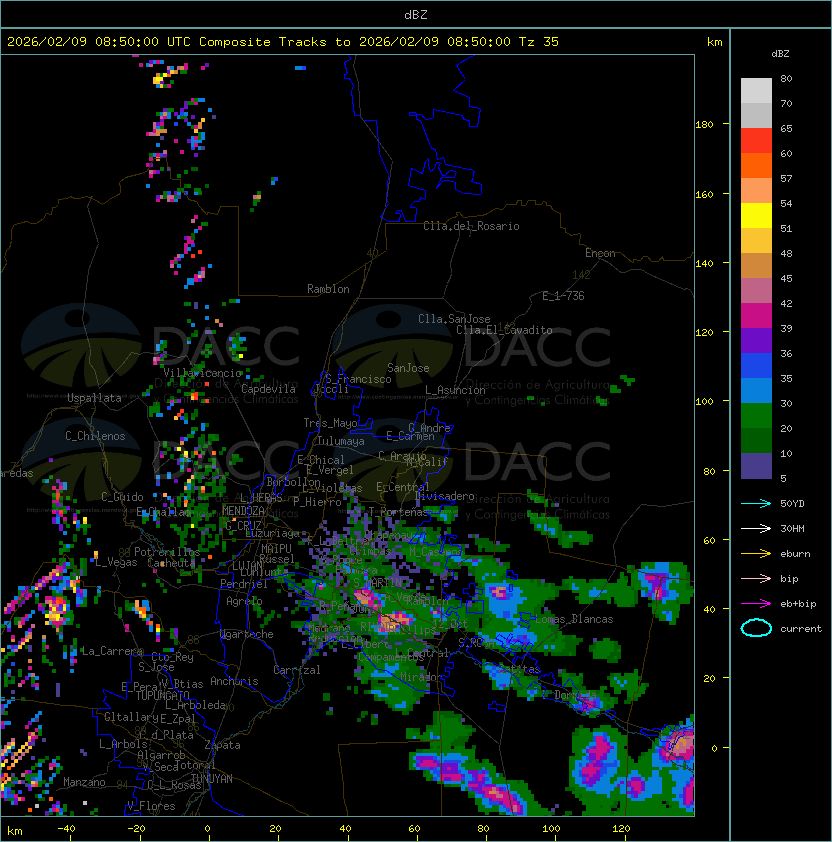Click the cyan 'current' ellipse in legend
Screen dimensions: 832x842
[756, 628]
